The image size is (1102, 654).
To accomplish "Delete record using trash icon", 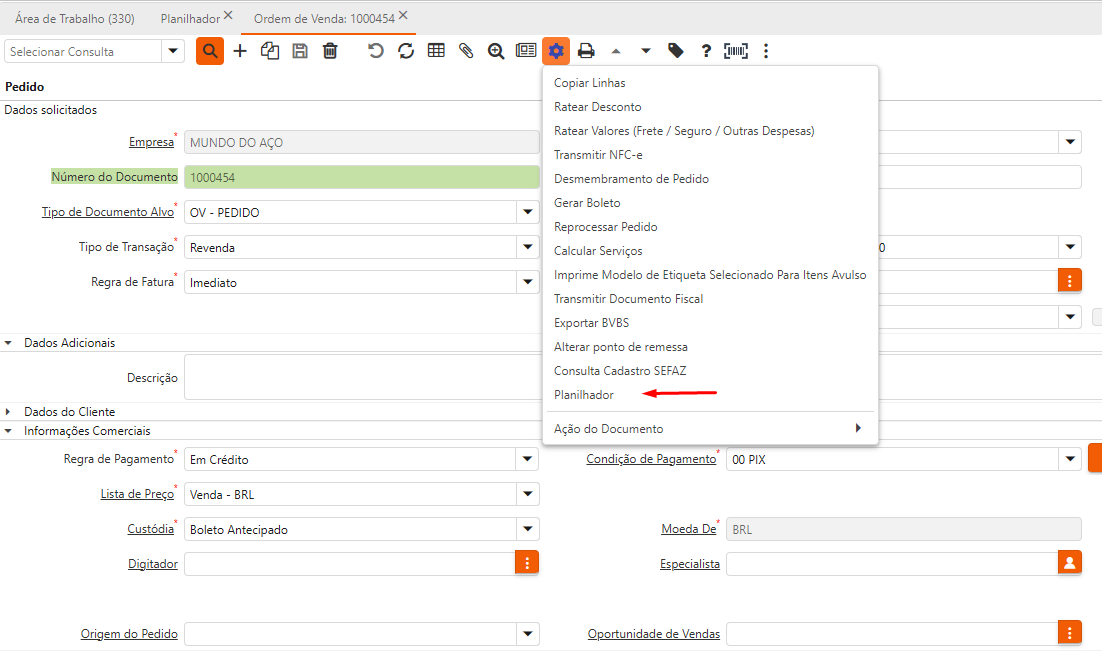I will tap(330, 51).
